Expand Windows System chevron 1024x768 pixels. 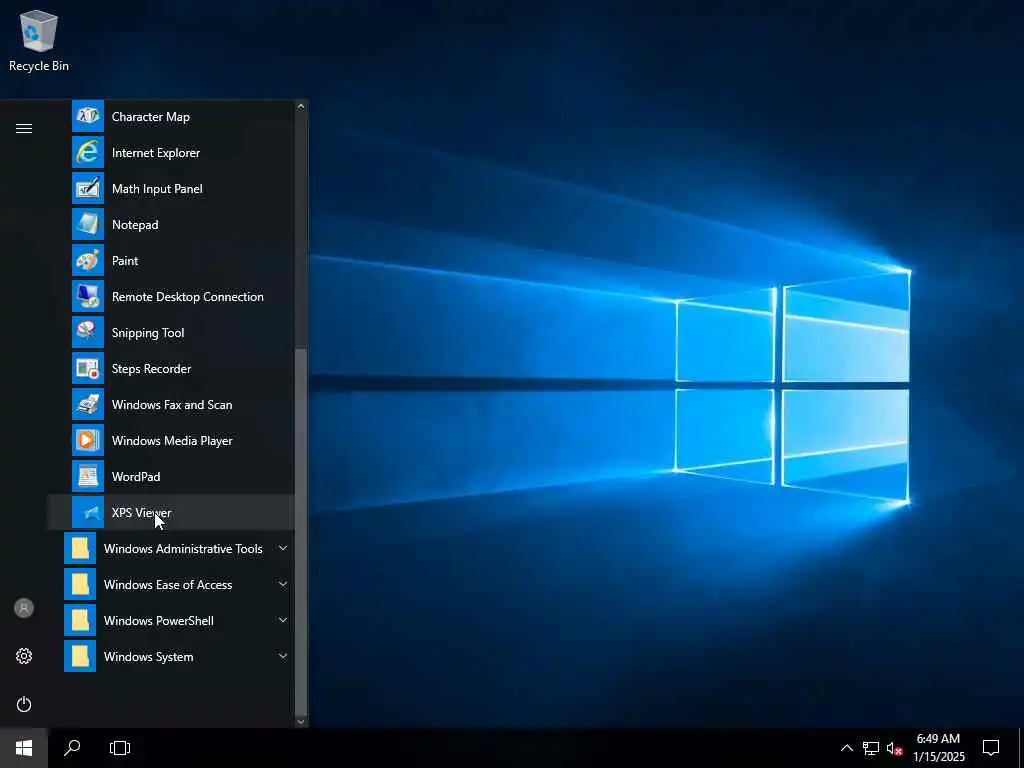283,656
